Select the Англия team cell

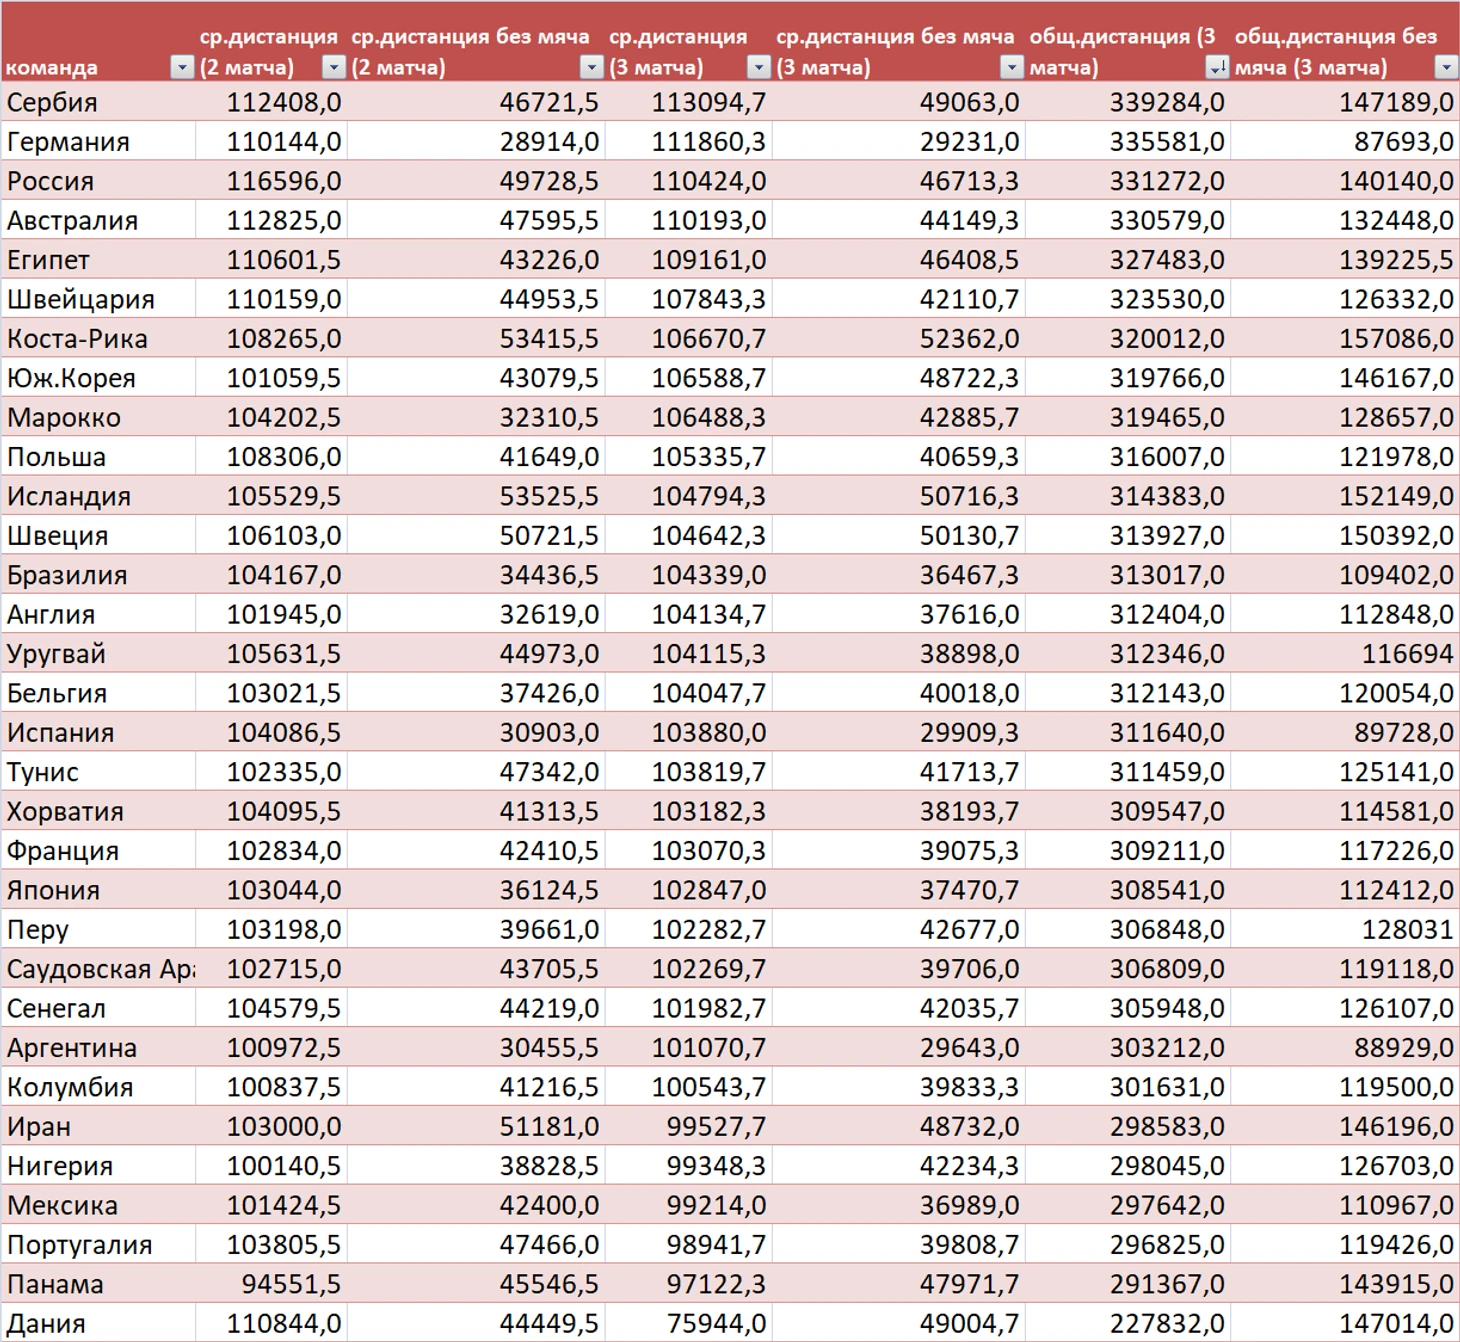click(98, 614)
